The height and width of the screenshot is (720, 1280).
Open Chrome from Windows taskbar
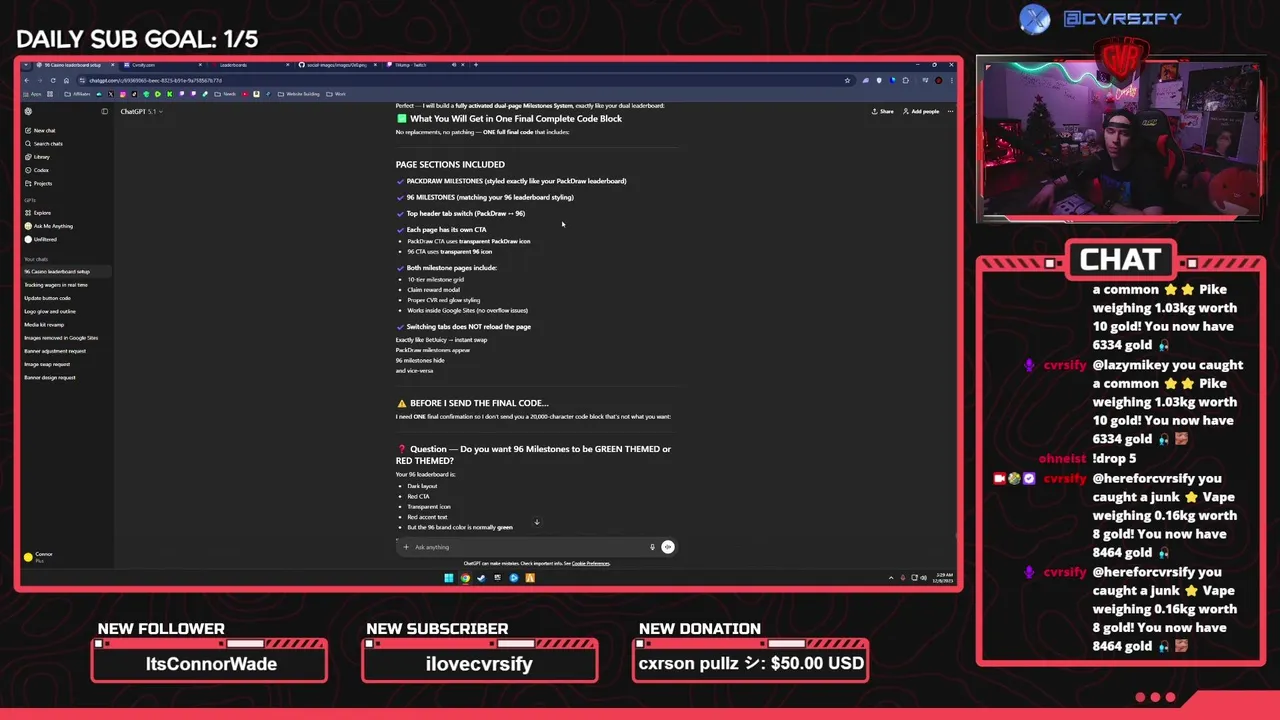tap(465, 577)
